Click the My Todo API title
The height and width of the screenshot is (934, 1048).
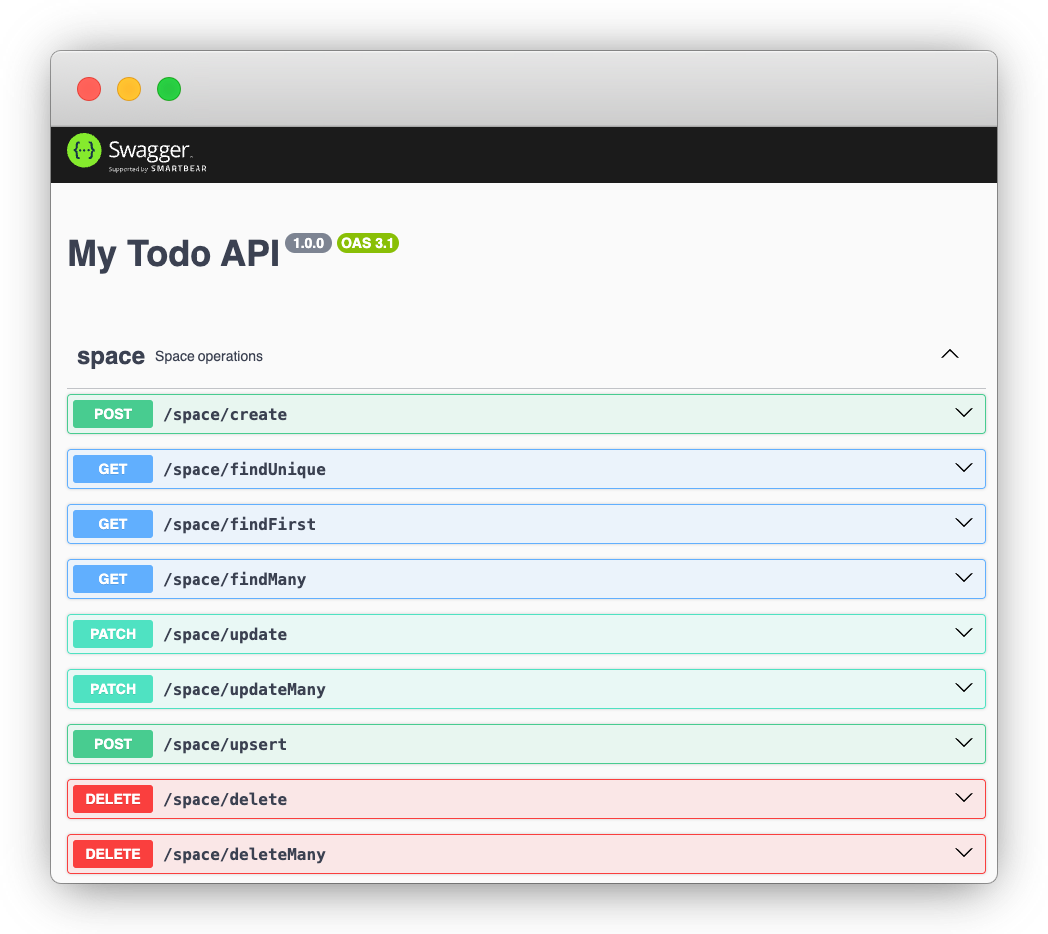[172, 254]
